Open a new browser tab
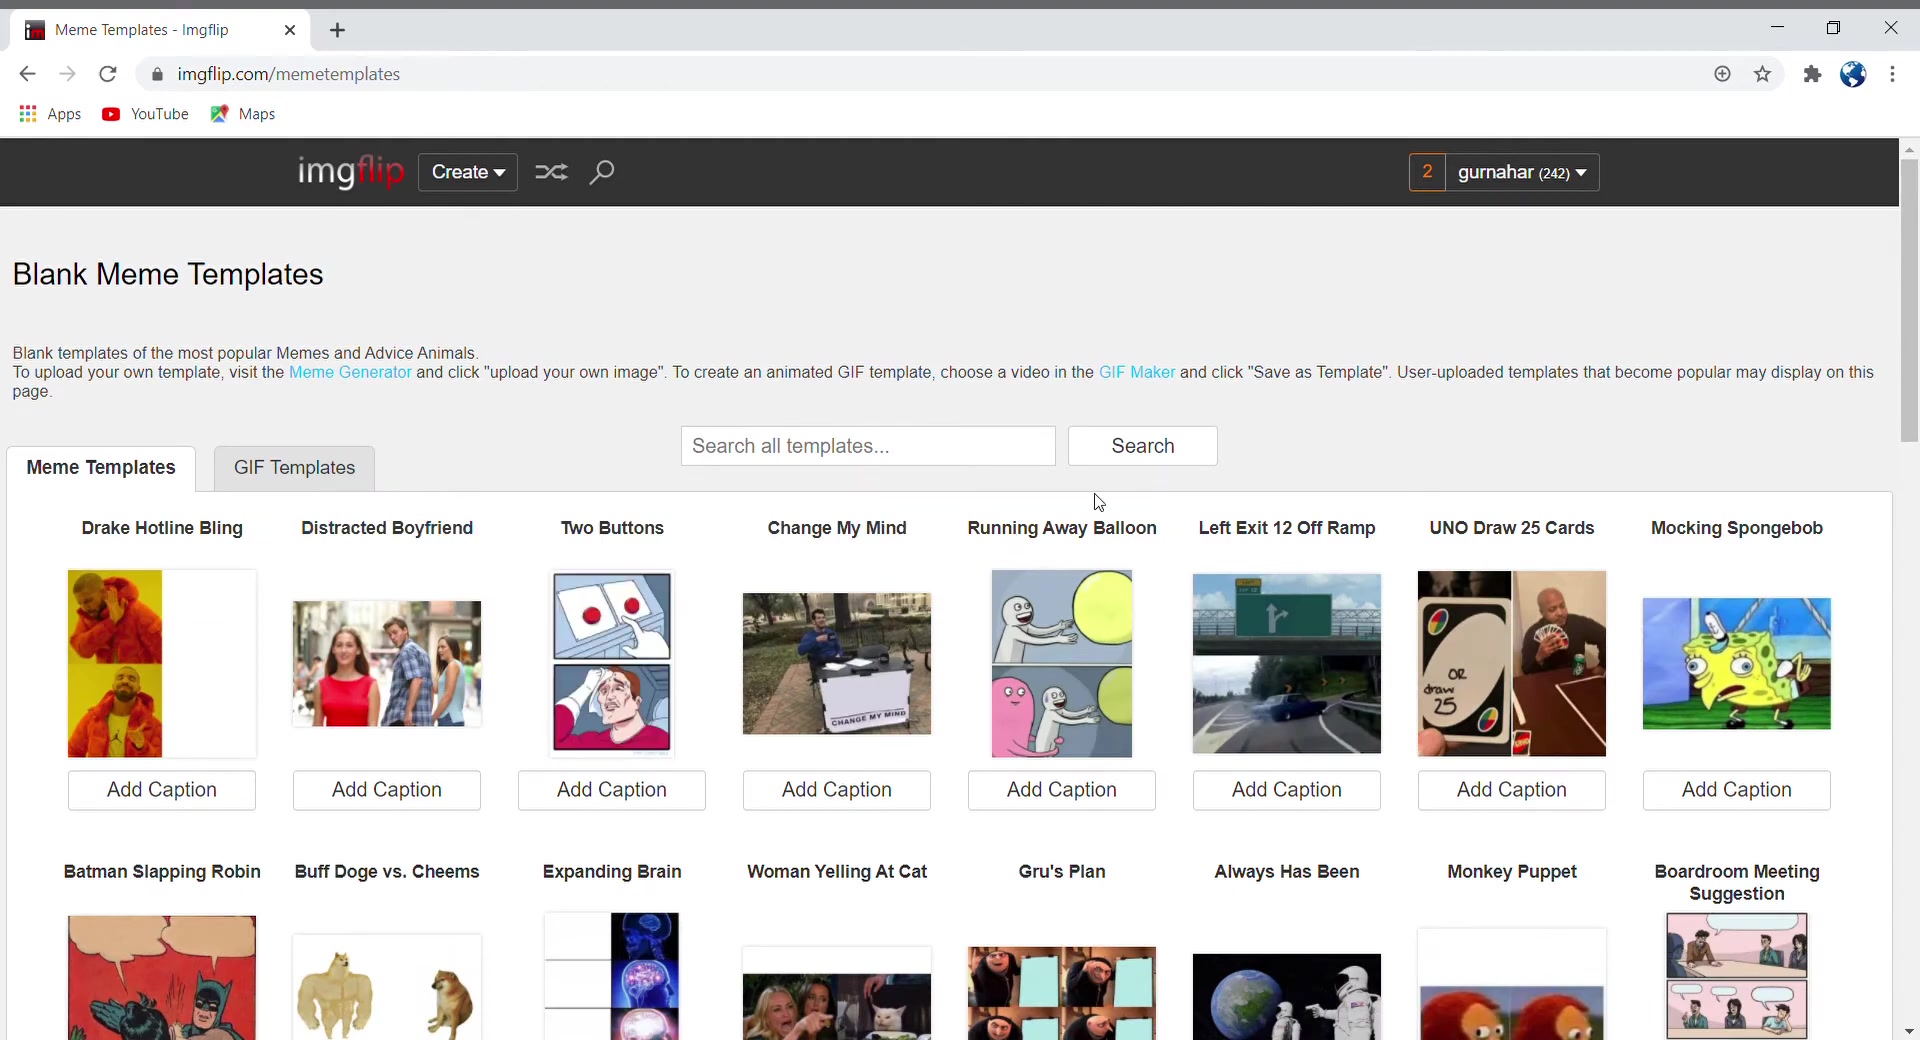This screenshot has width=1920, height=1040. pos(337,30)
